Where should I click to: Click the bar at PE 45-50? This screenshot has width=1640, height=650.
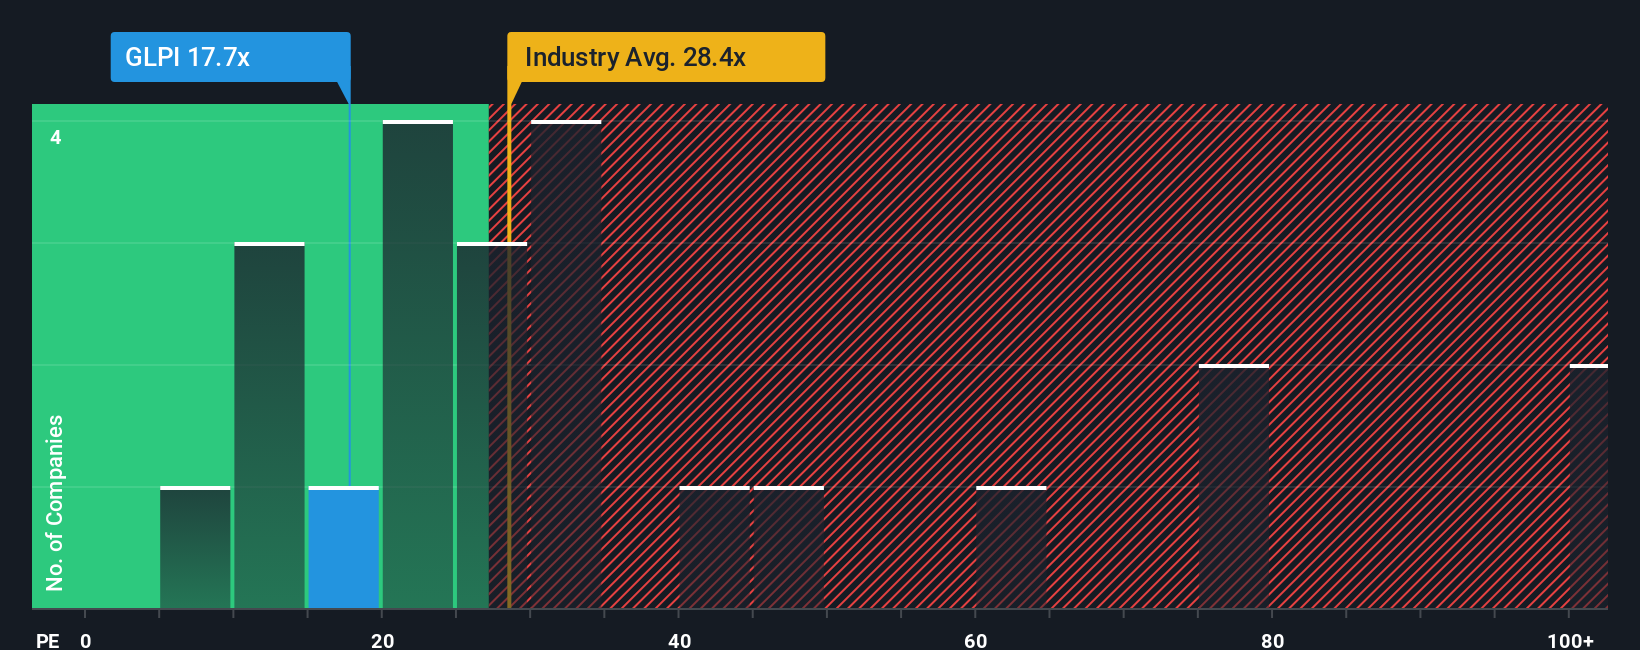[x=789, y=548]
